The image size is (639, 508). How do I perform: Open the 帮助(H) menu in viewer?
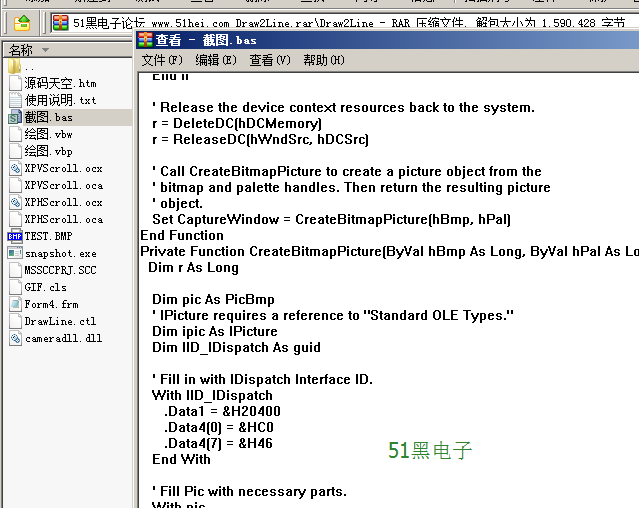(324, 60)
